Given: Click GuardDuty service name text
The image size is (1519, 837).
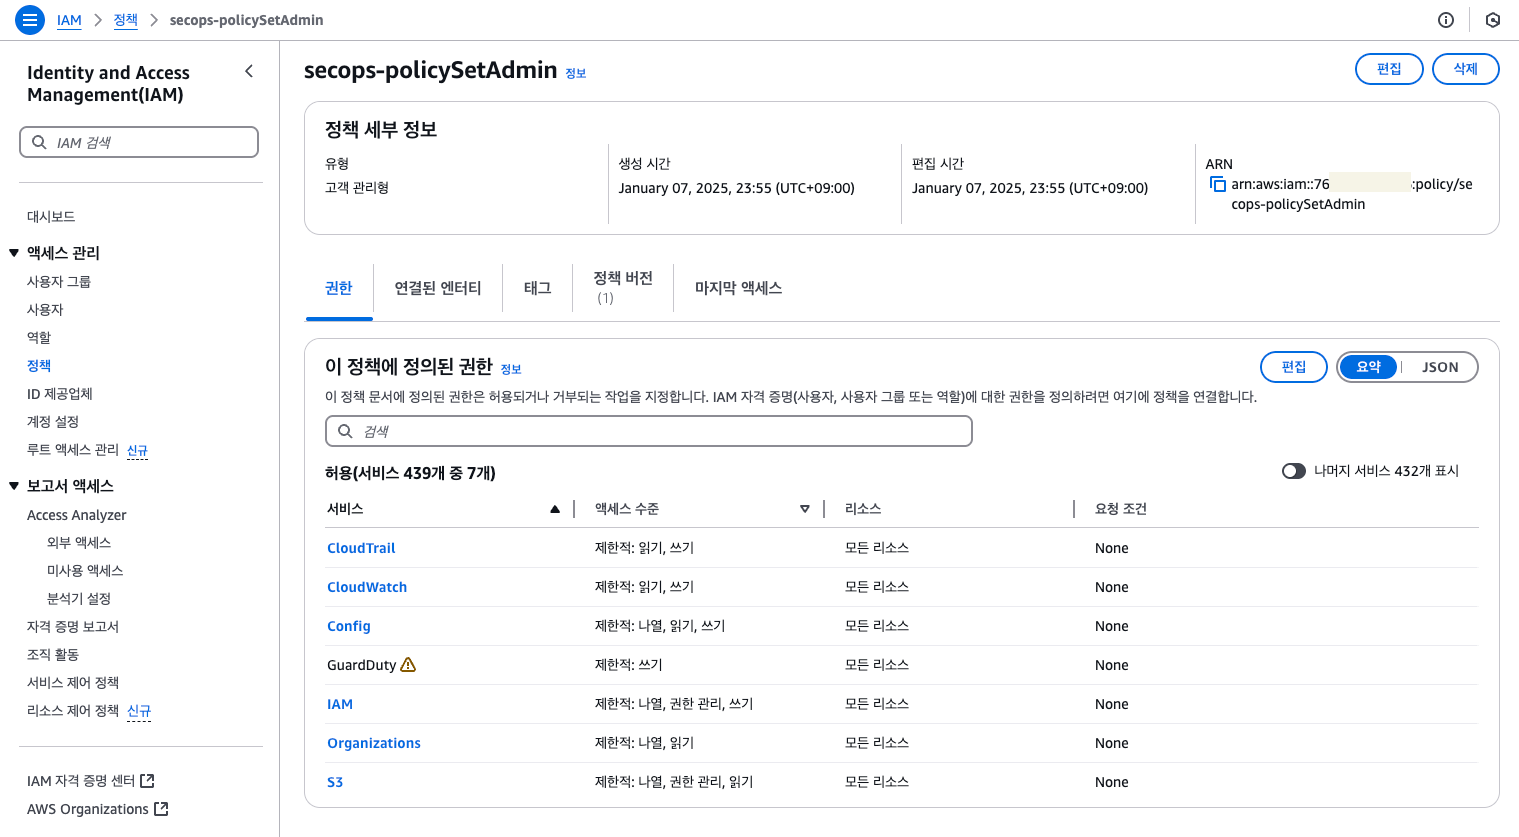Looking at the screenshot, I should (x=362, y=665).
